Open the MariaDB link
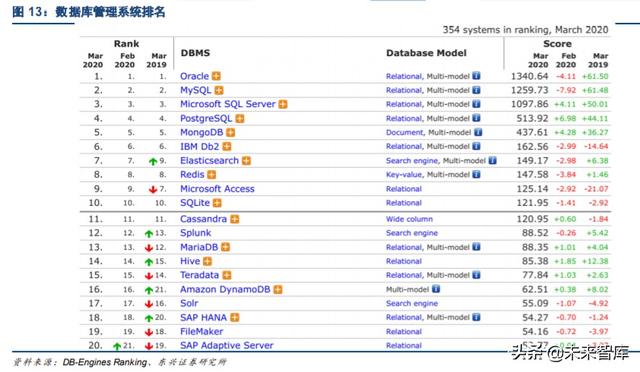This screenshot has height=372, width=640. click(x=199, y=247)
